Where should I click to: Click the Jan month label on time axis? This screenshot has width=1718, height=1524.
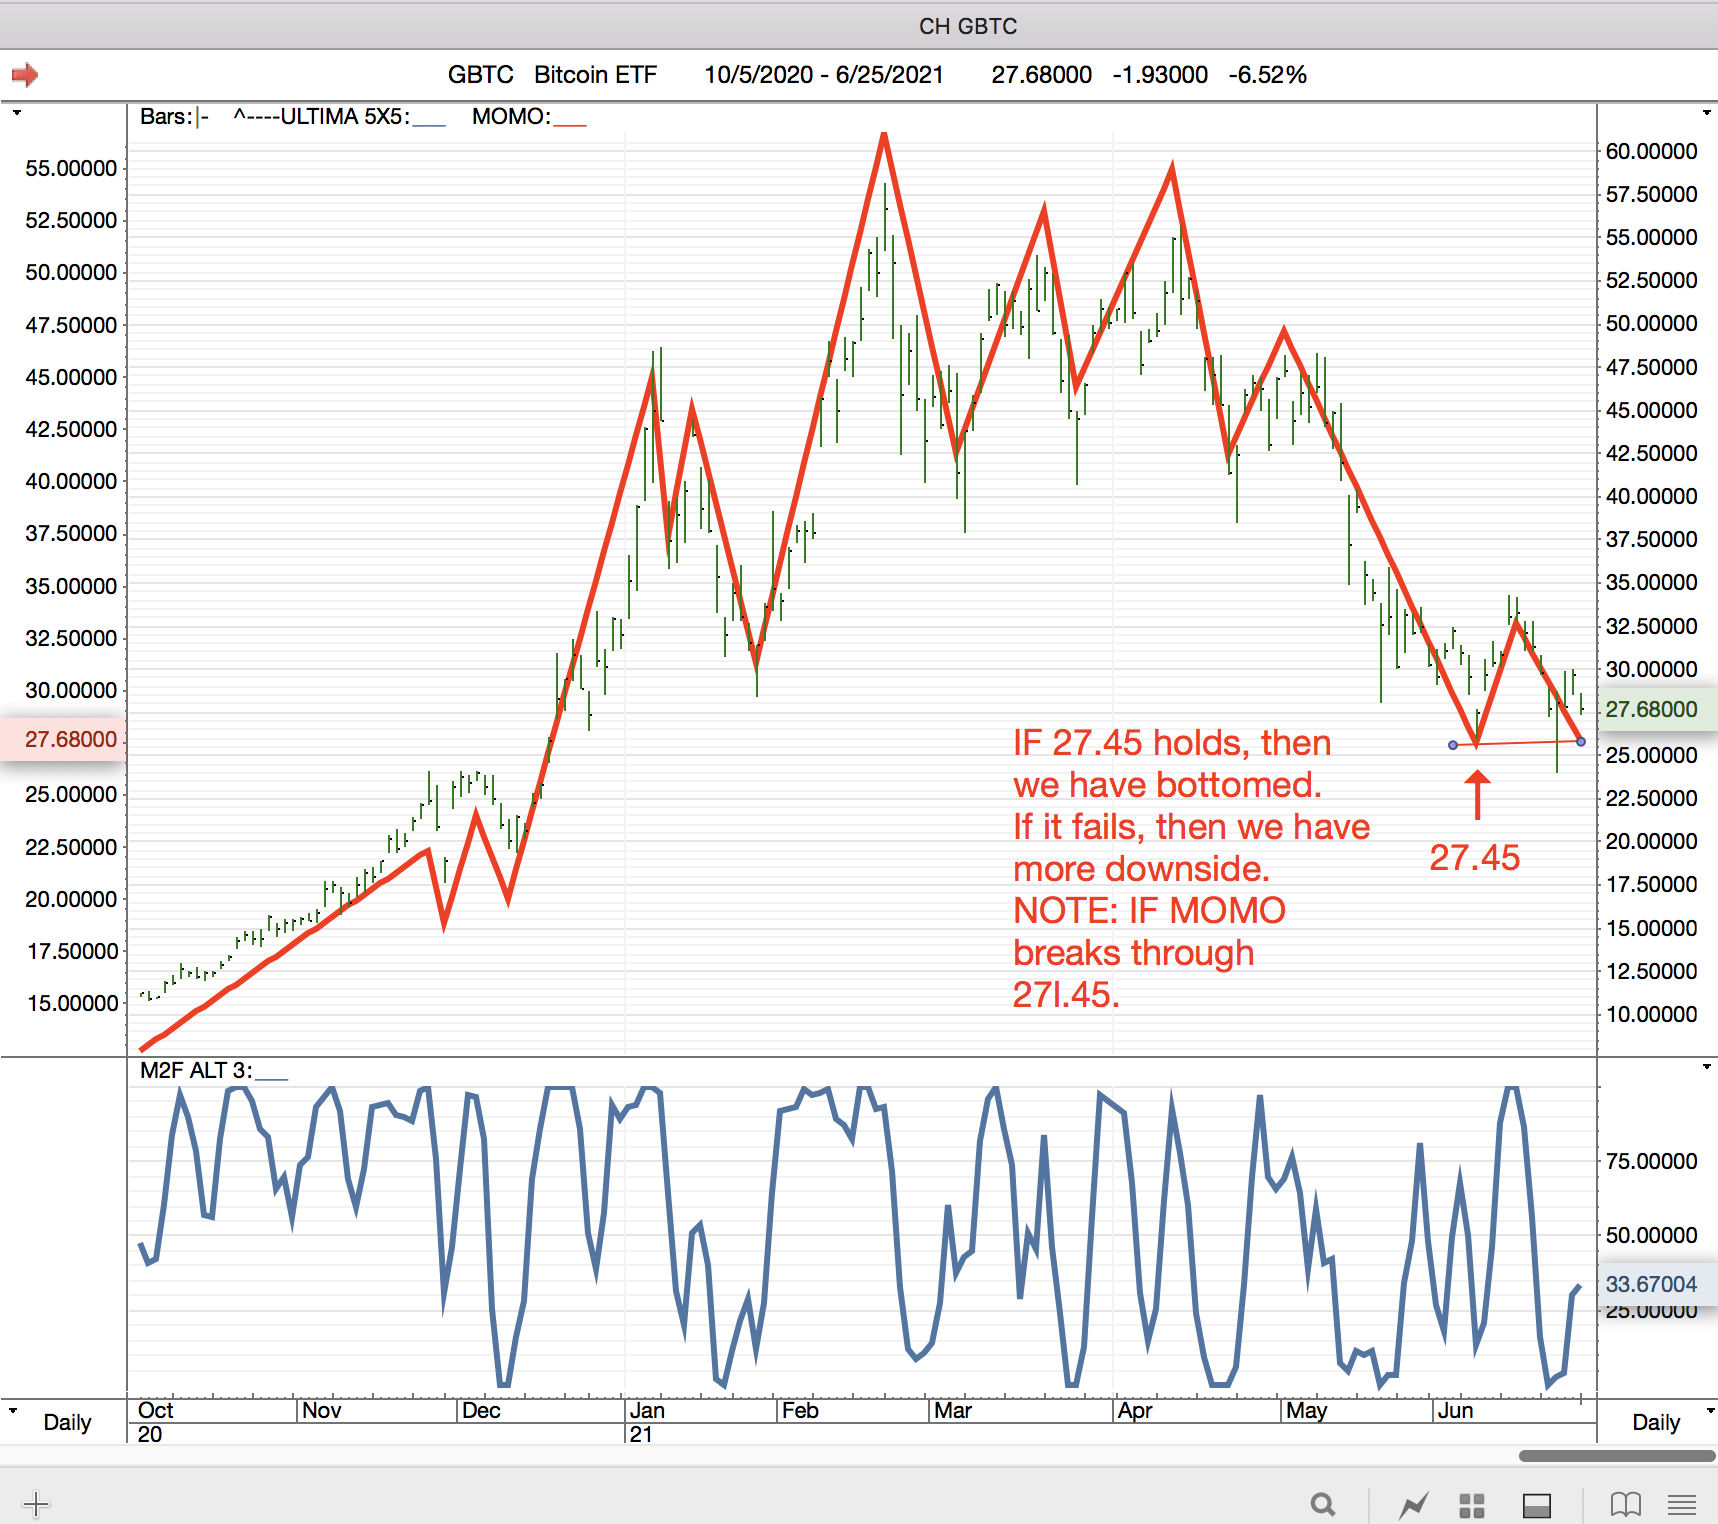point(647,1410)
